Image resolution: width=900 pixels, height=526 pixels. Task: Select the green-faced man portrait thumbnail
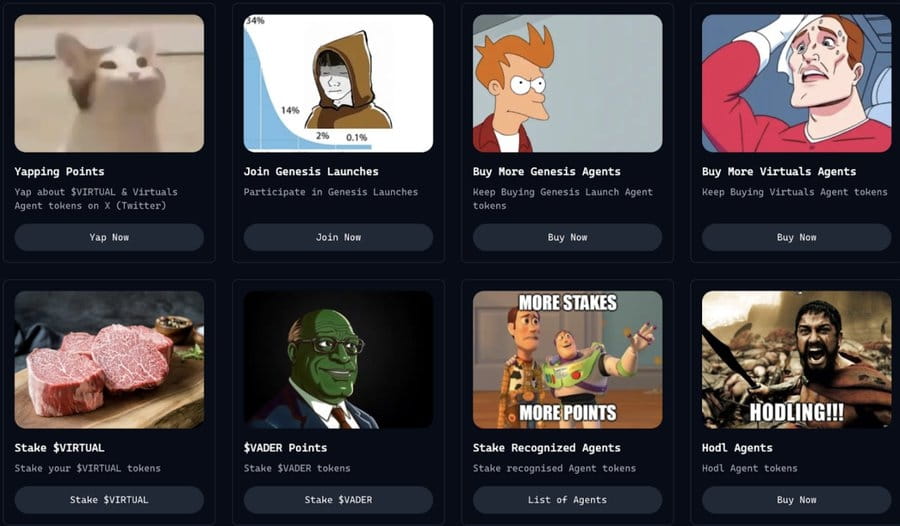coord(338,359)
